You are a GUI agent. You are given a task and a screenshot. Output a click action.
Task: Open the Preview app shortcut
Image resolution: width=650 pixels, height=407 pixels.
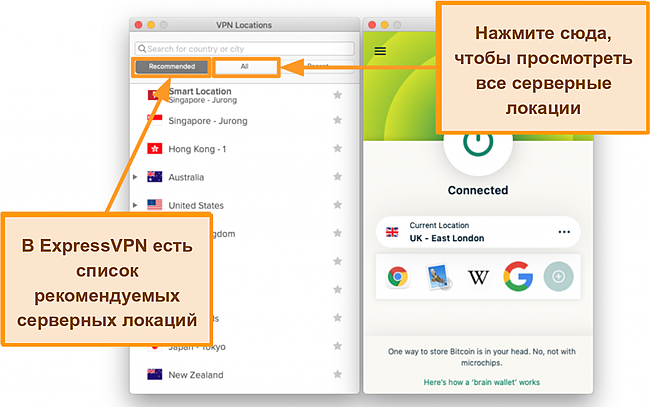[438, 276]
